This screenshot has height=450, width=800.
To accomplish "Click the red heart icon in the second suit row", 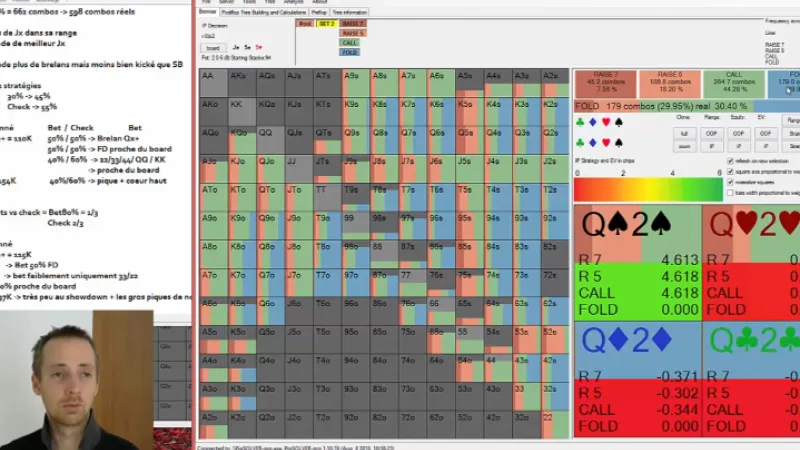I will pos(606,142).
